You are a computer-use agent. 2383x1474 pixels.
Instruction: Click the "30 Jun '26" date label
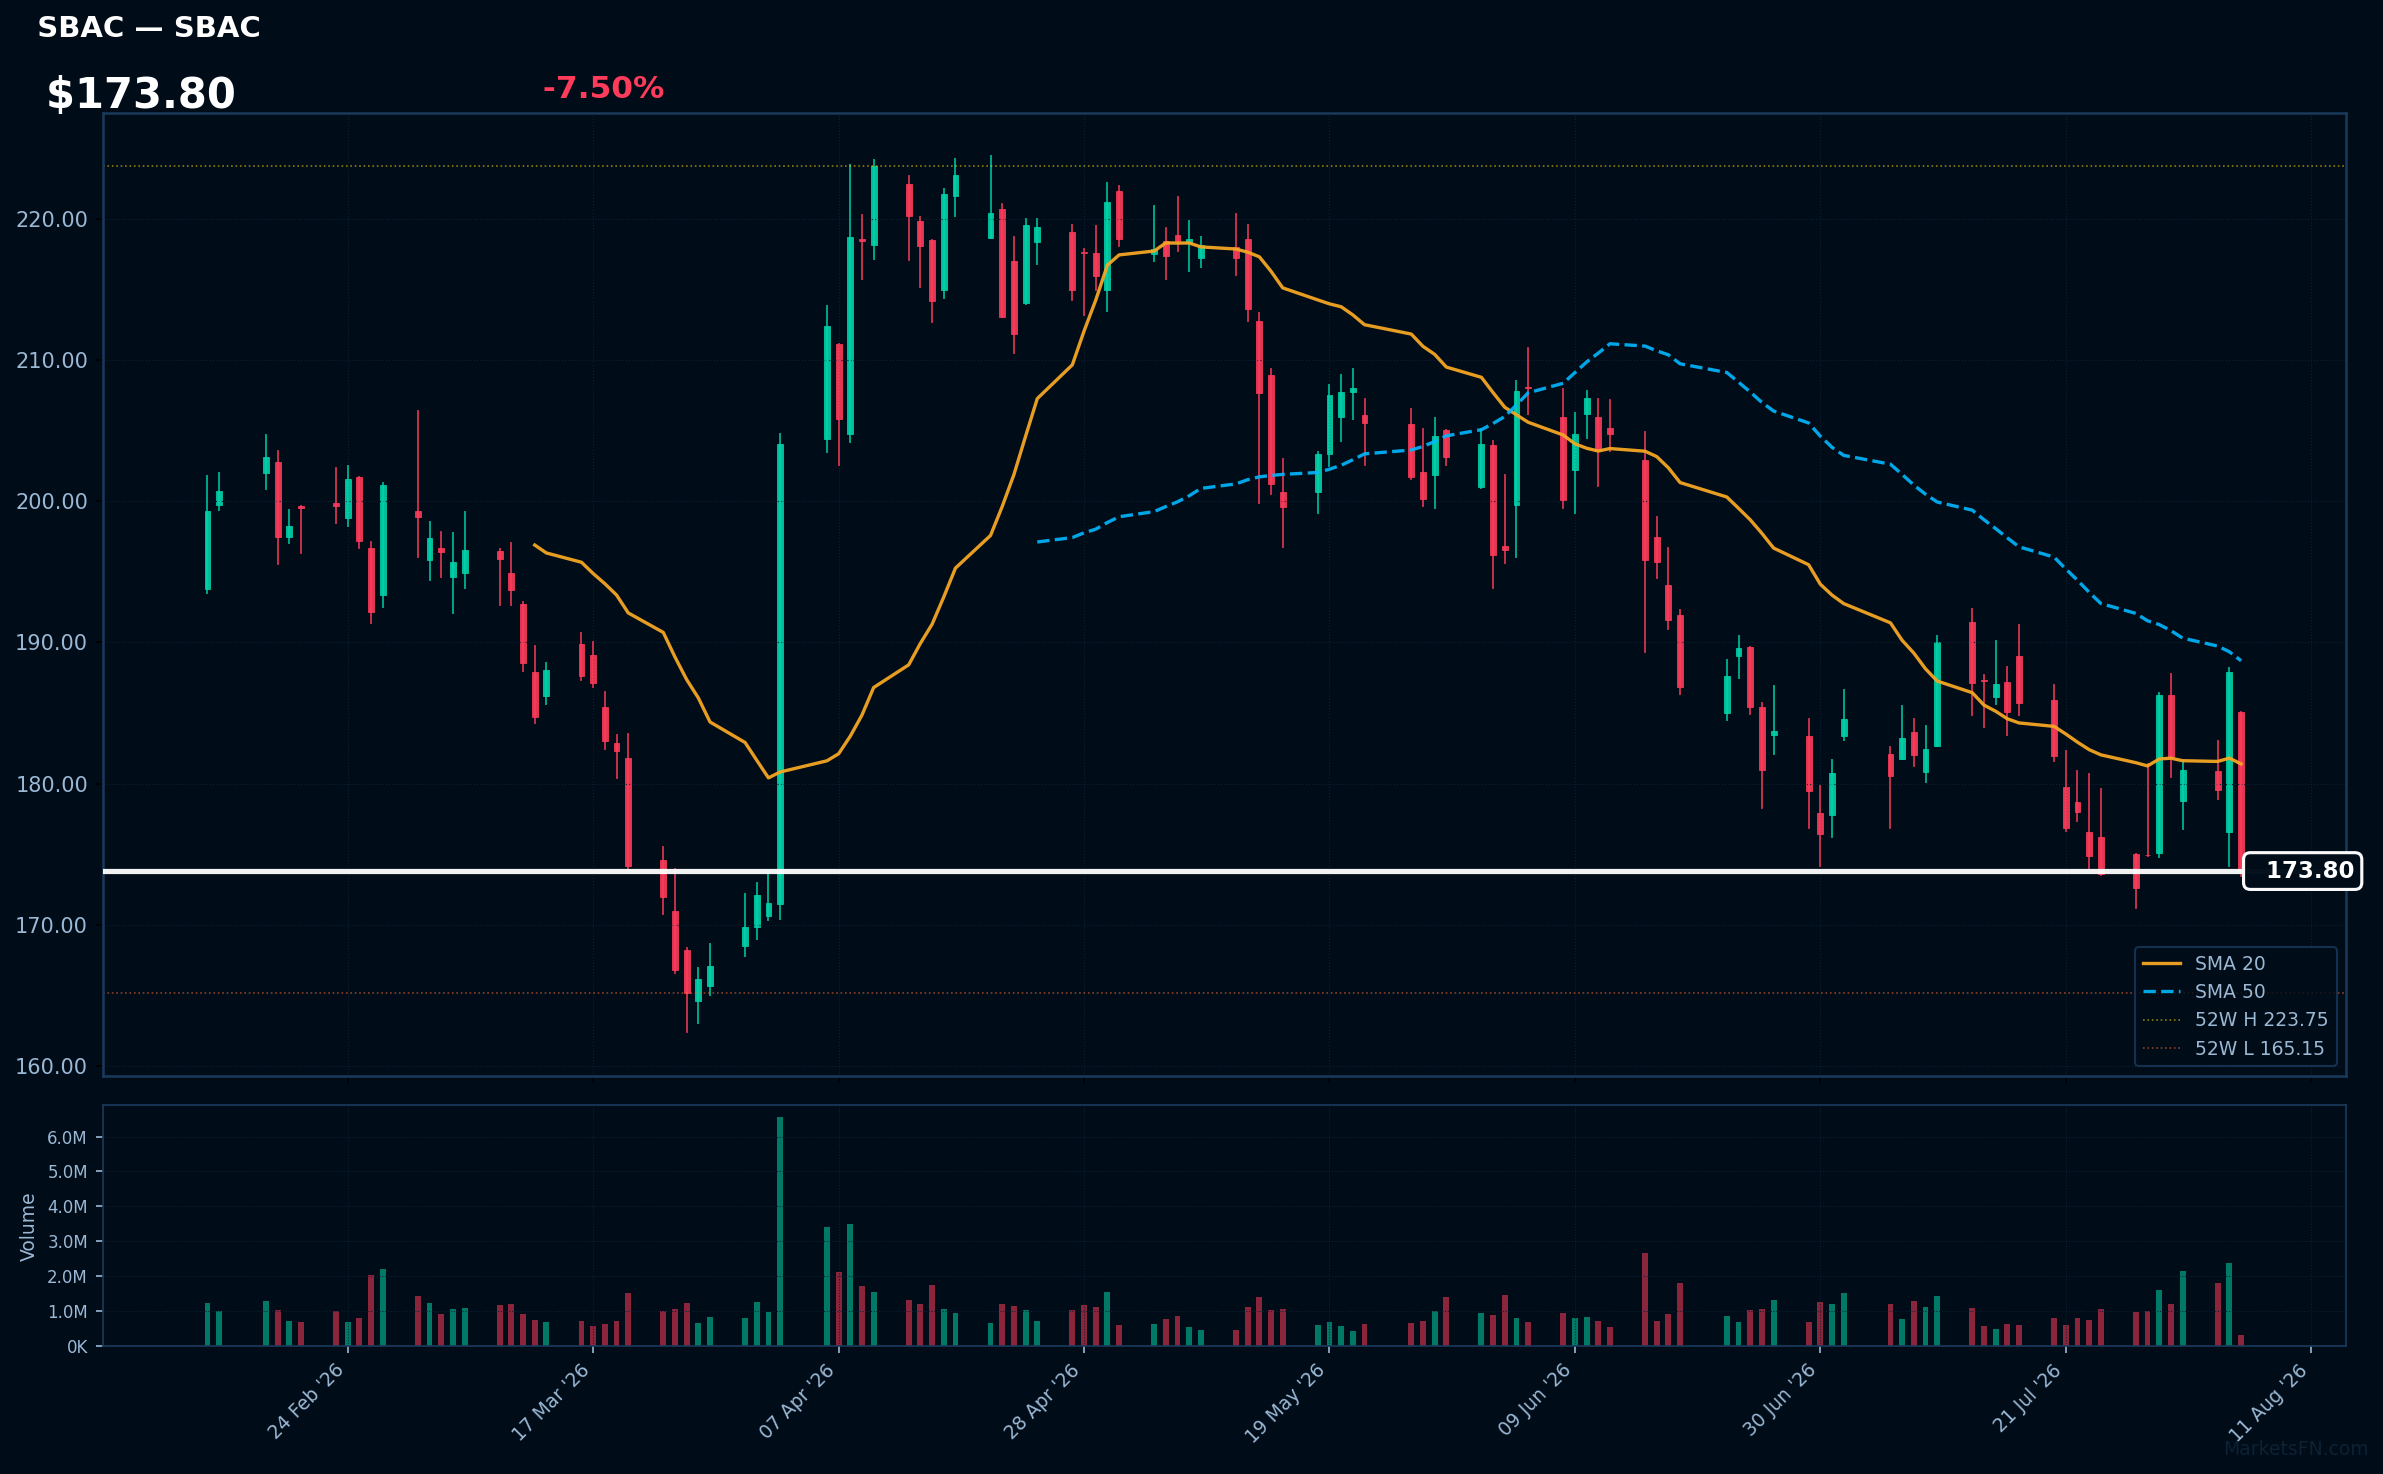[1779, 1401]
